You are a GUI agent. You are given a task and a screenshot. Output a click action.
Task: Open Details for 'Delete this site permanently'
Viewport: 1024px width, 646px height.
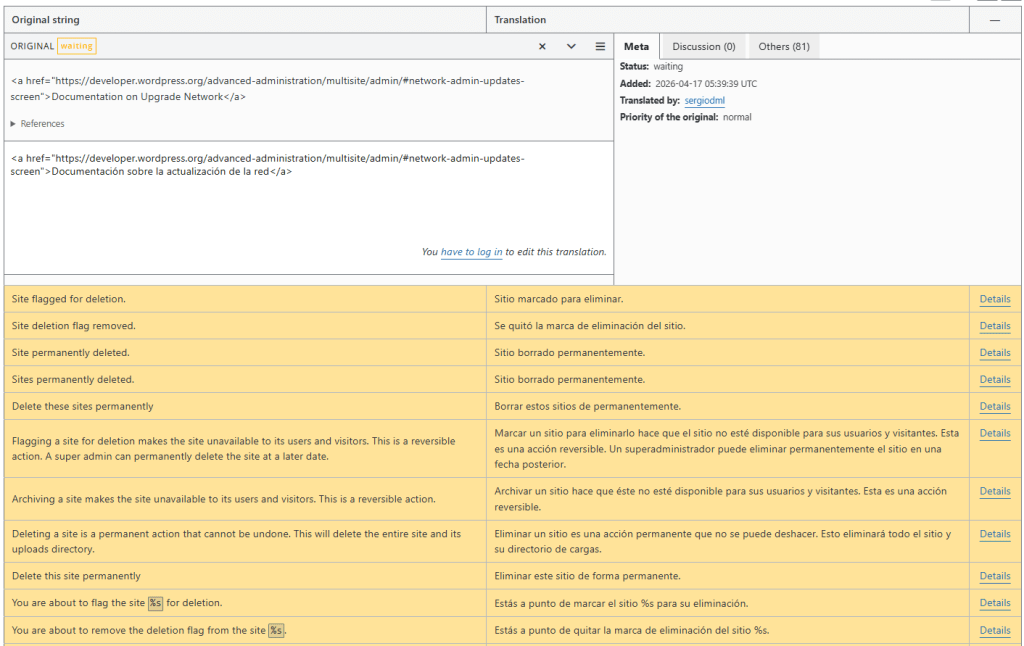point(994,576)
